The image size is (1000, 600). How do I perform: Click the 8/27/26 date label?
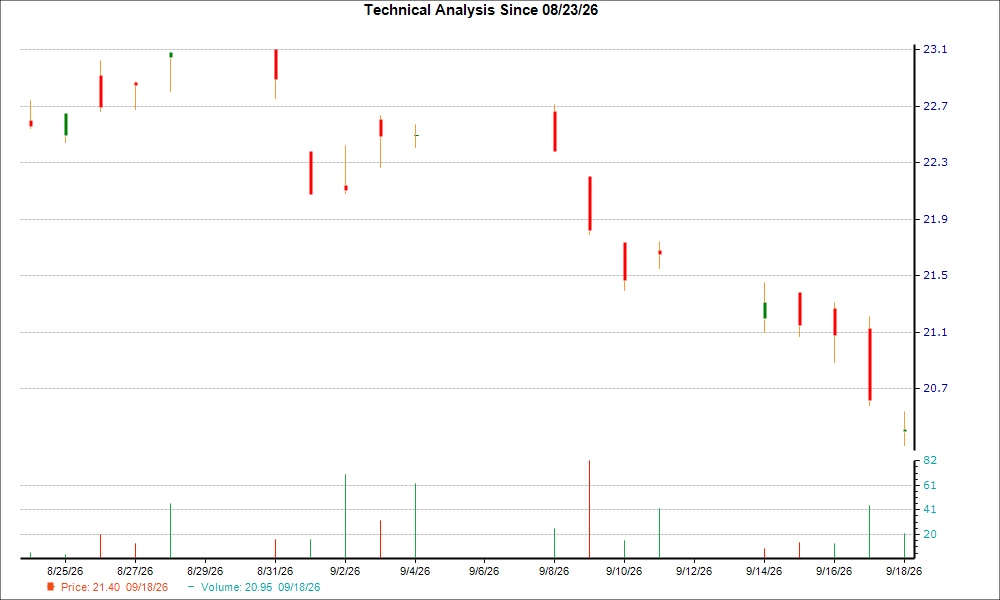[x=135, y=571]
